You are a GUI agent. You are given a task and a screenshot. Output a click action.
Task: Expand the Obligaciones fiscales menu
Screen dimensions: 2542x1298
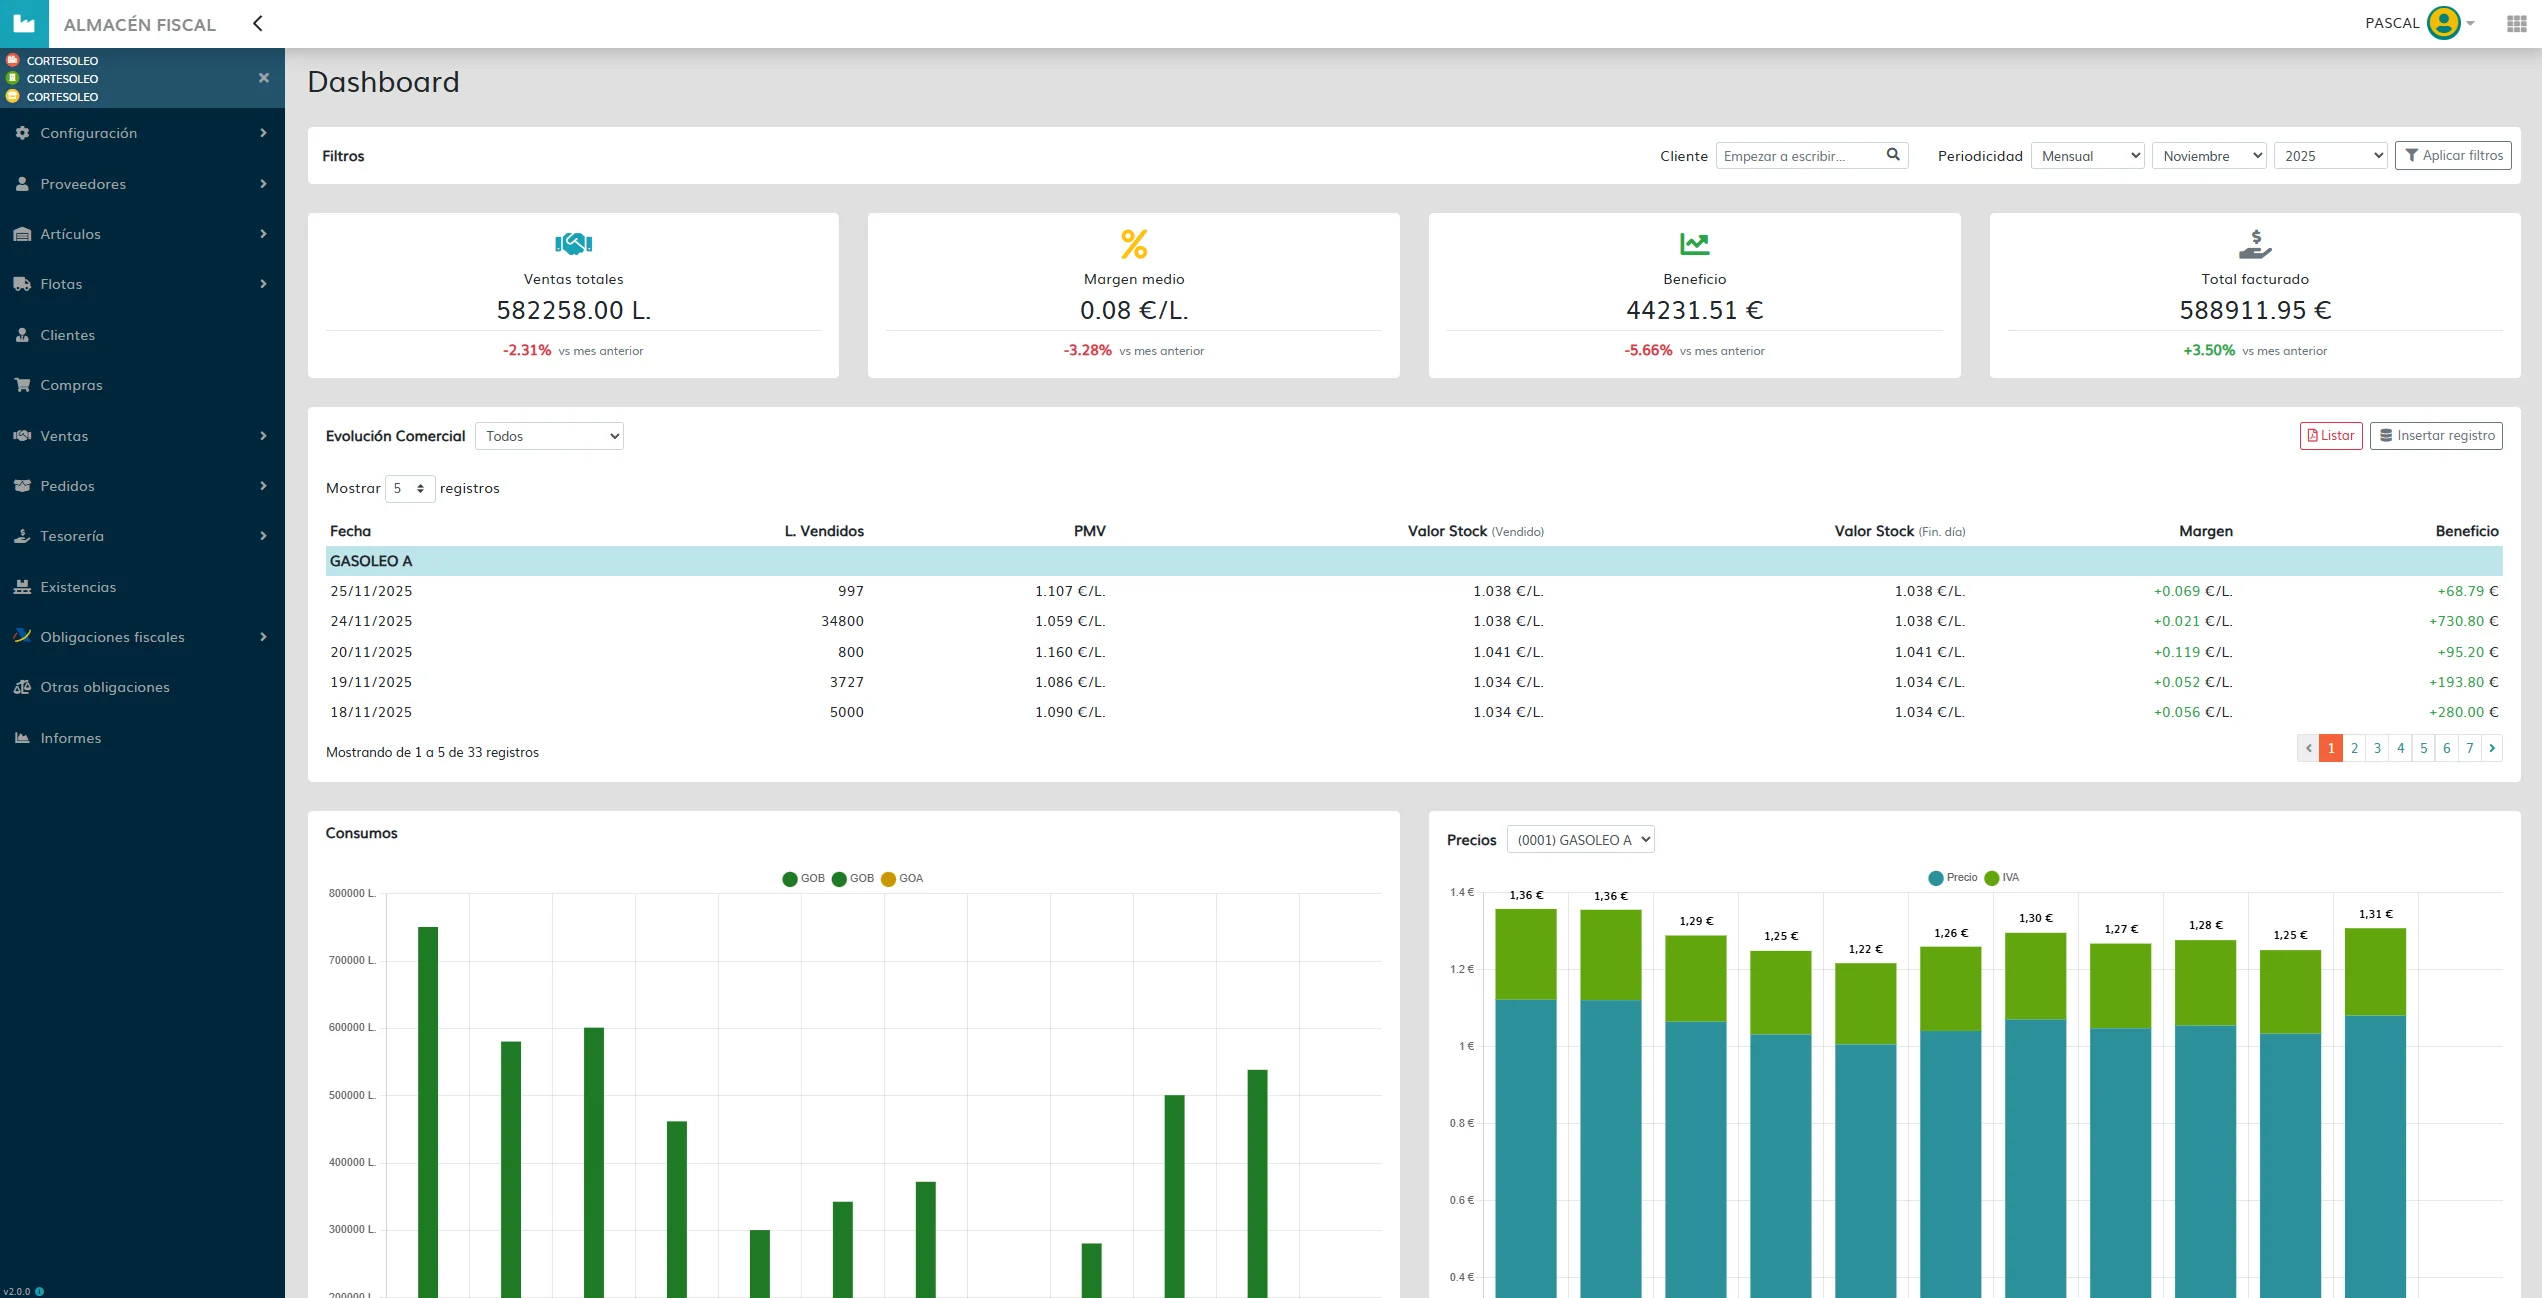coord(142,637)
